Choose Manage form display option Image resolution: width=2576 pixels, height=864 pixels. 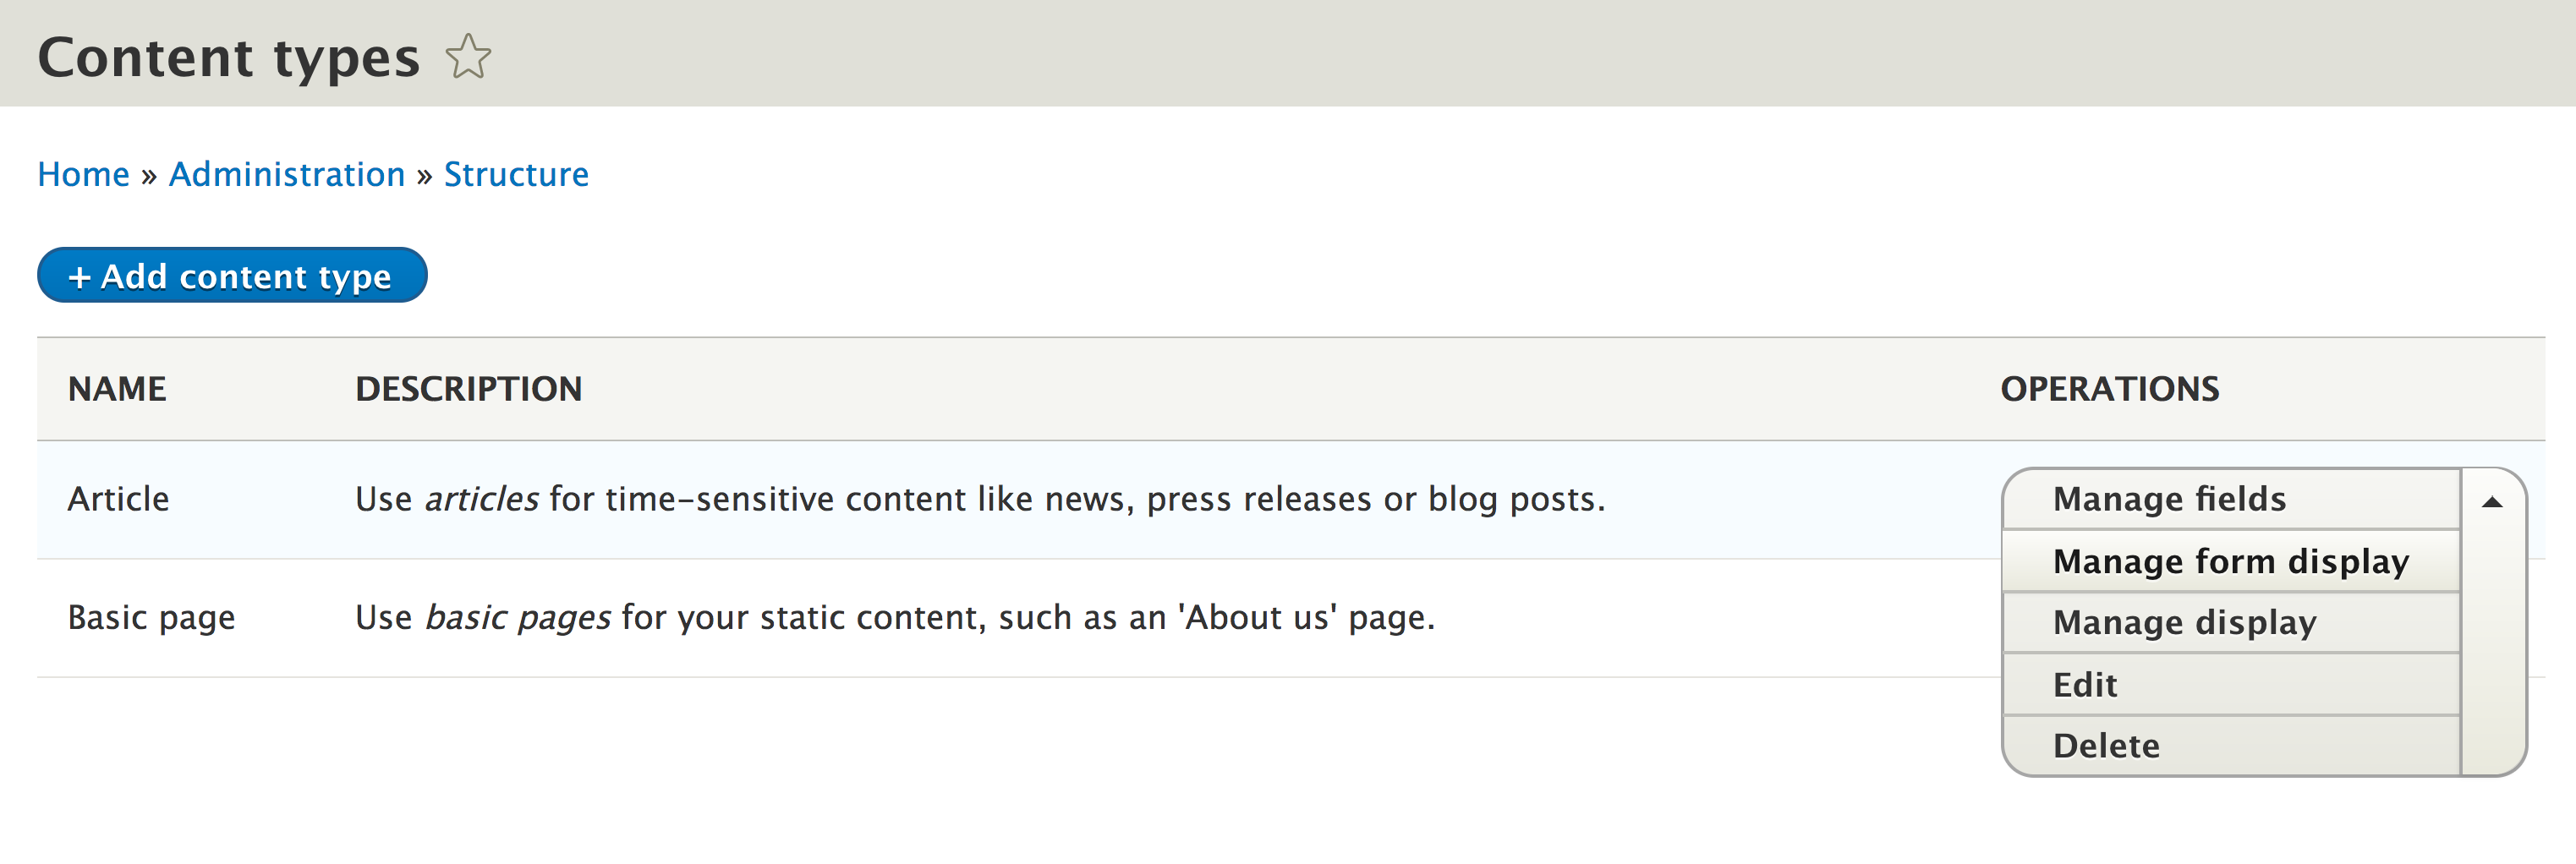pyautogui.click(x=2230, y=561)
